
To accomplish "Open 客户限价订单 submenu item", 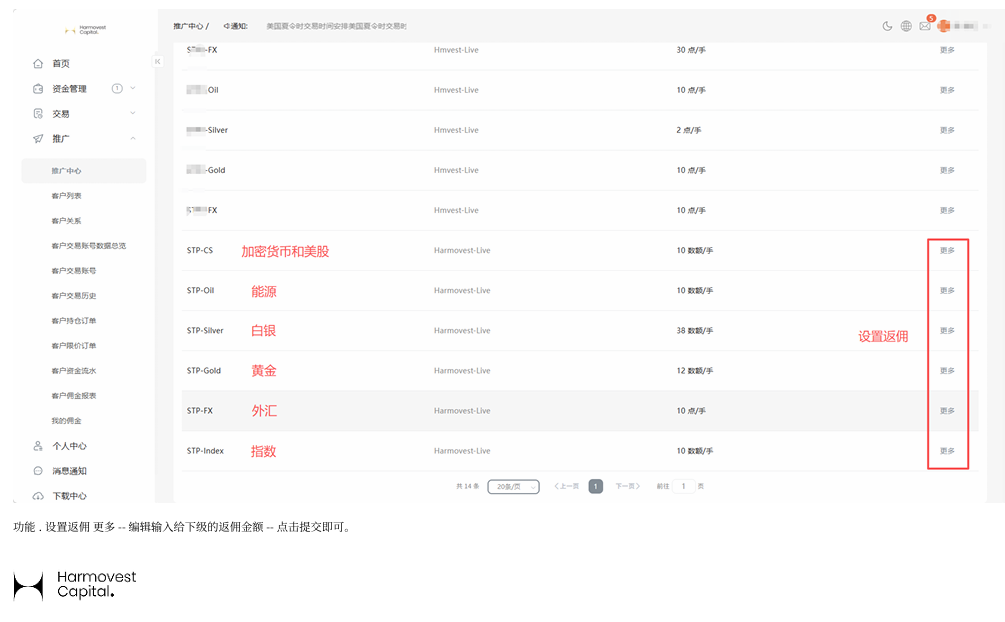I will tap(74, 346).
